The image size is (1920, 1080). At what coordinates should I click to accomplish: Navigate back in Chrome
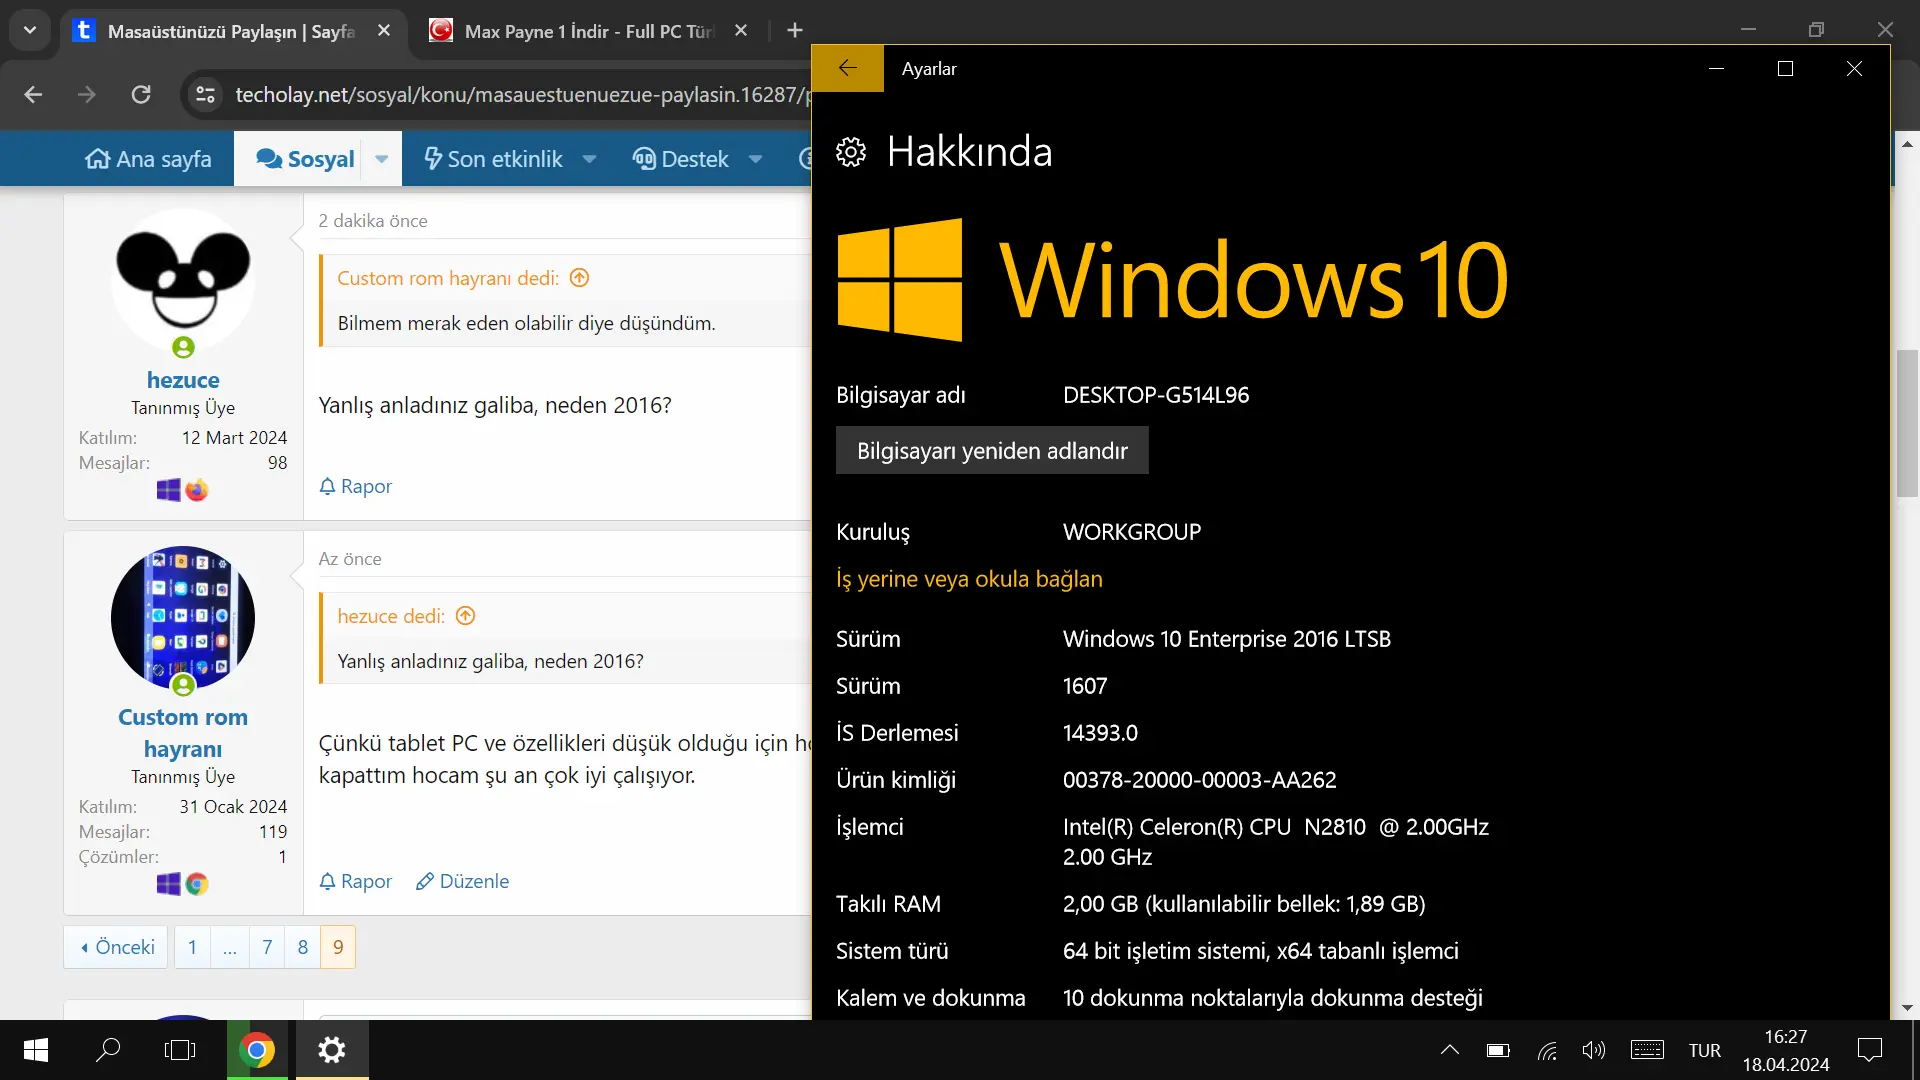click(33, 95)
